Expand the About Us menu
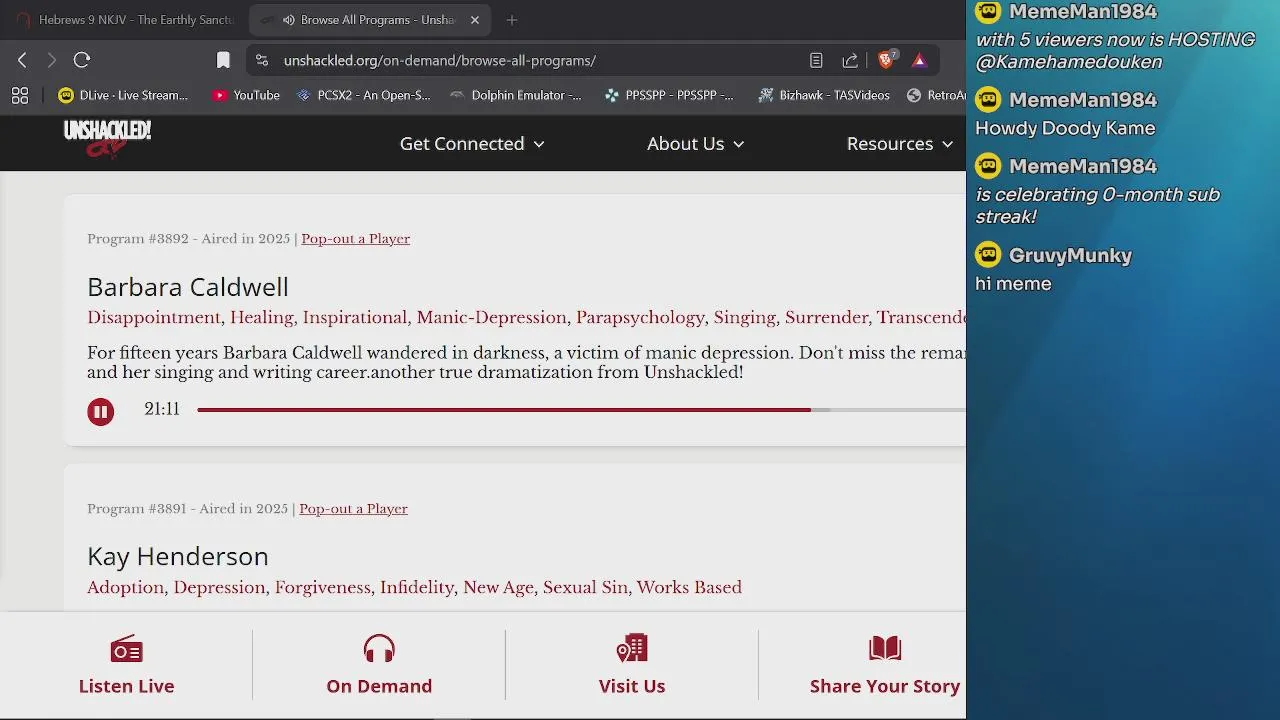This screenshot has width=1280, height=720. 696,144
